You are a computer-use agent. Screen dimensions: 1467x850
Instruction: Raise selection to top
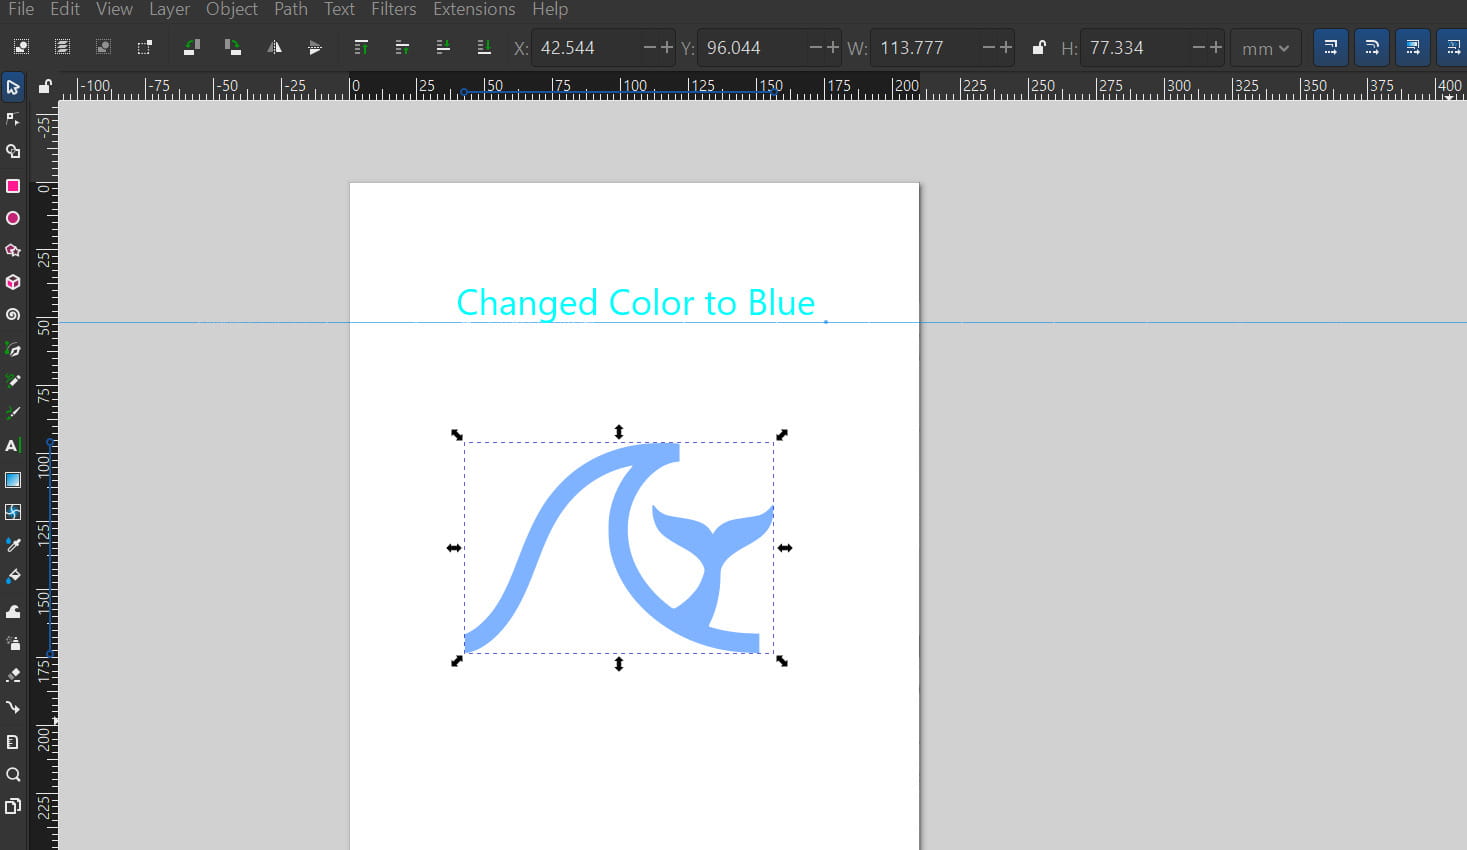362,47
